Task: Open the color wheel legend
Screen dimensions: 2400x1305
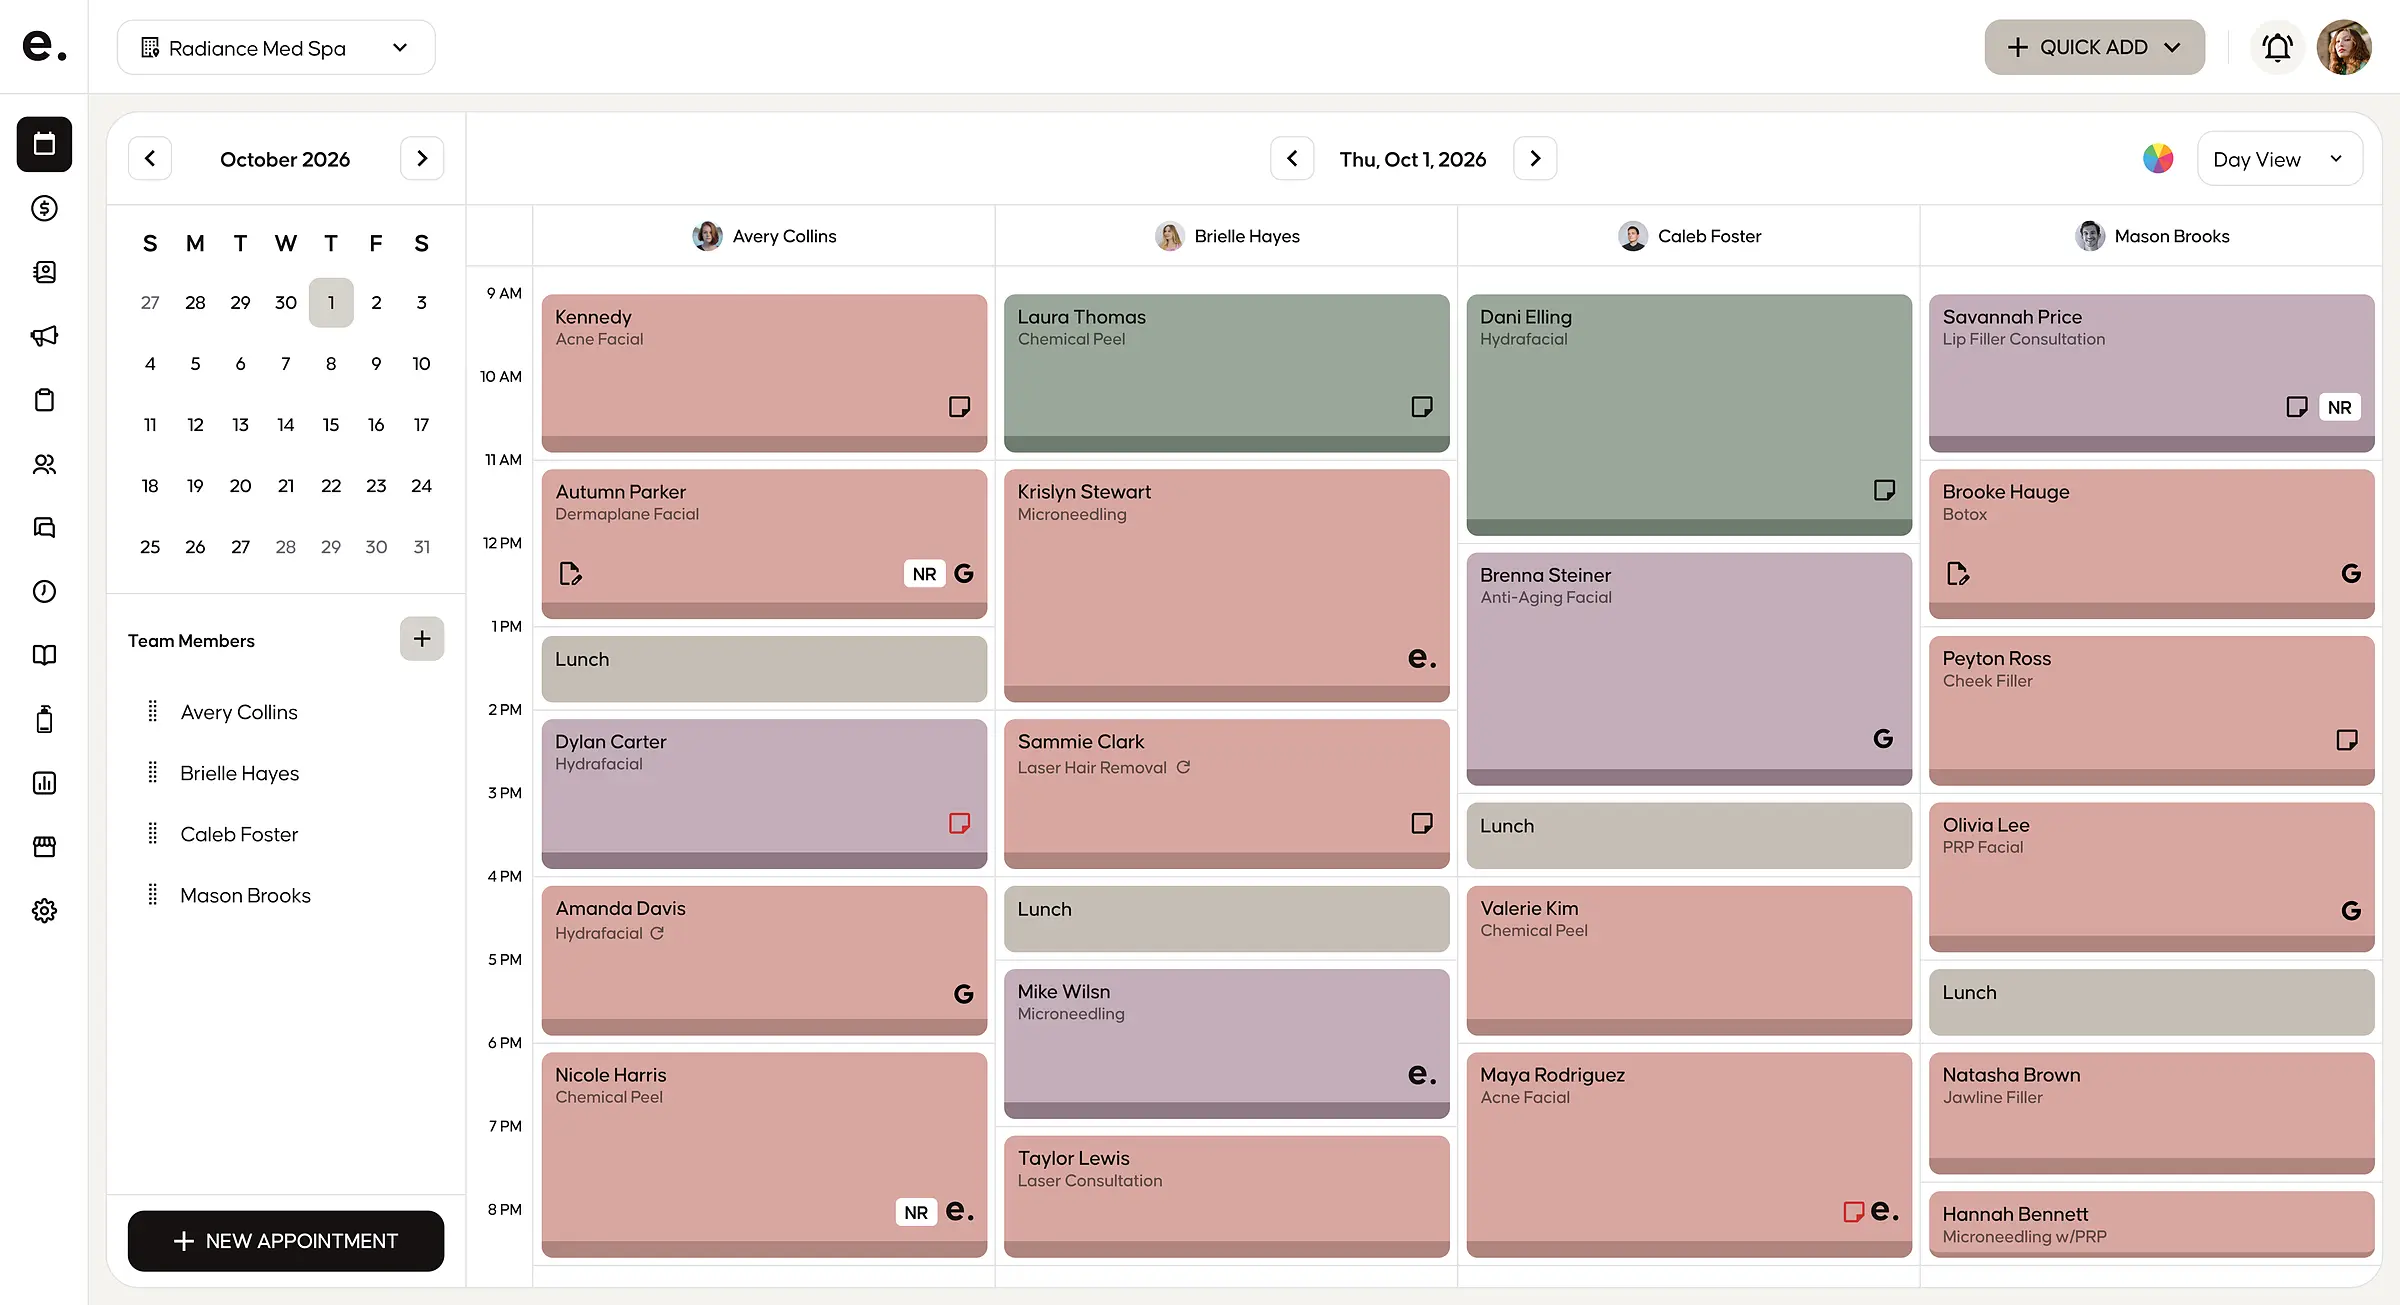Action: (x=2158, y=158)
